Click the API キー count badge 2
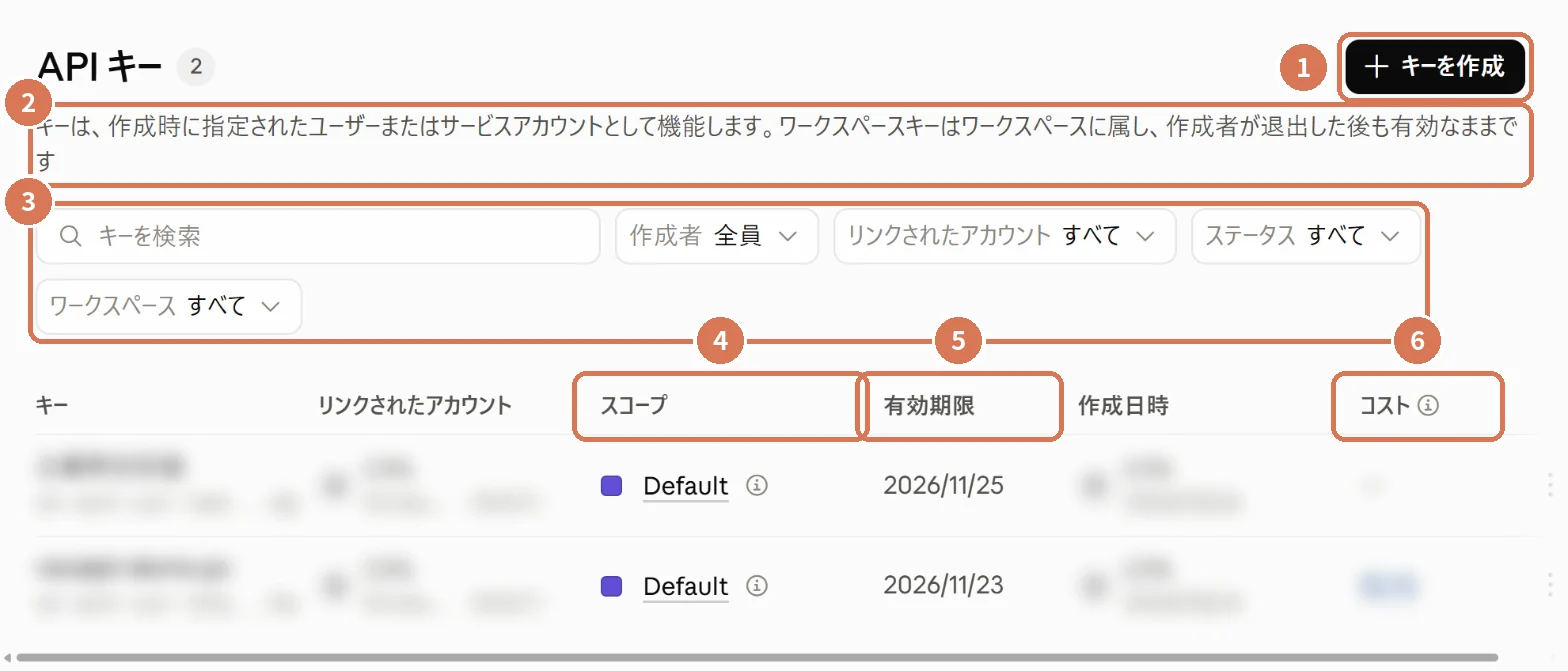The width and height of the screenshot is (1568, 671). coord(196,67)
